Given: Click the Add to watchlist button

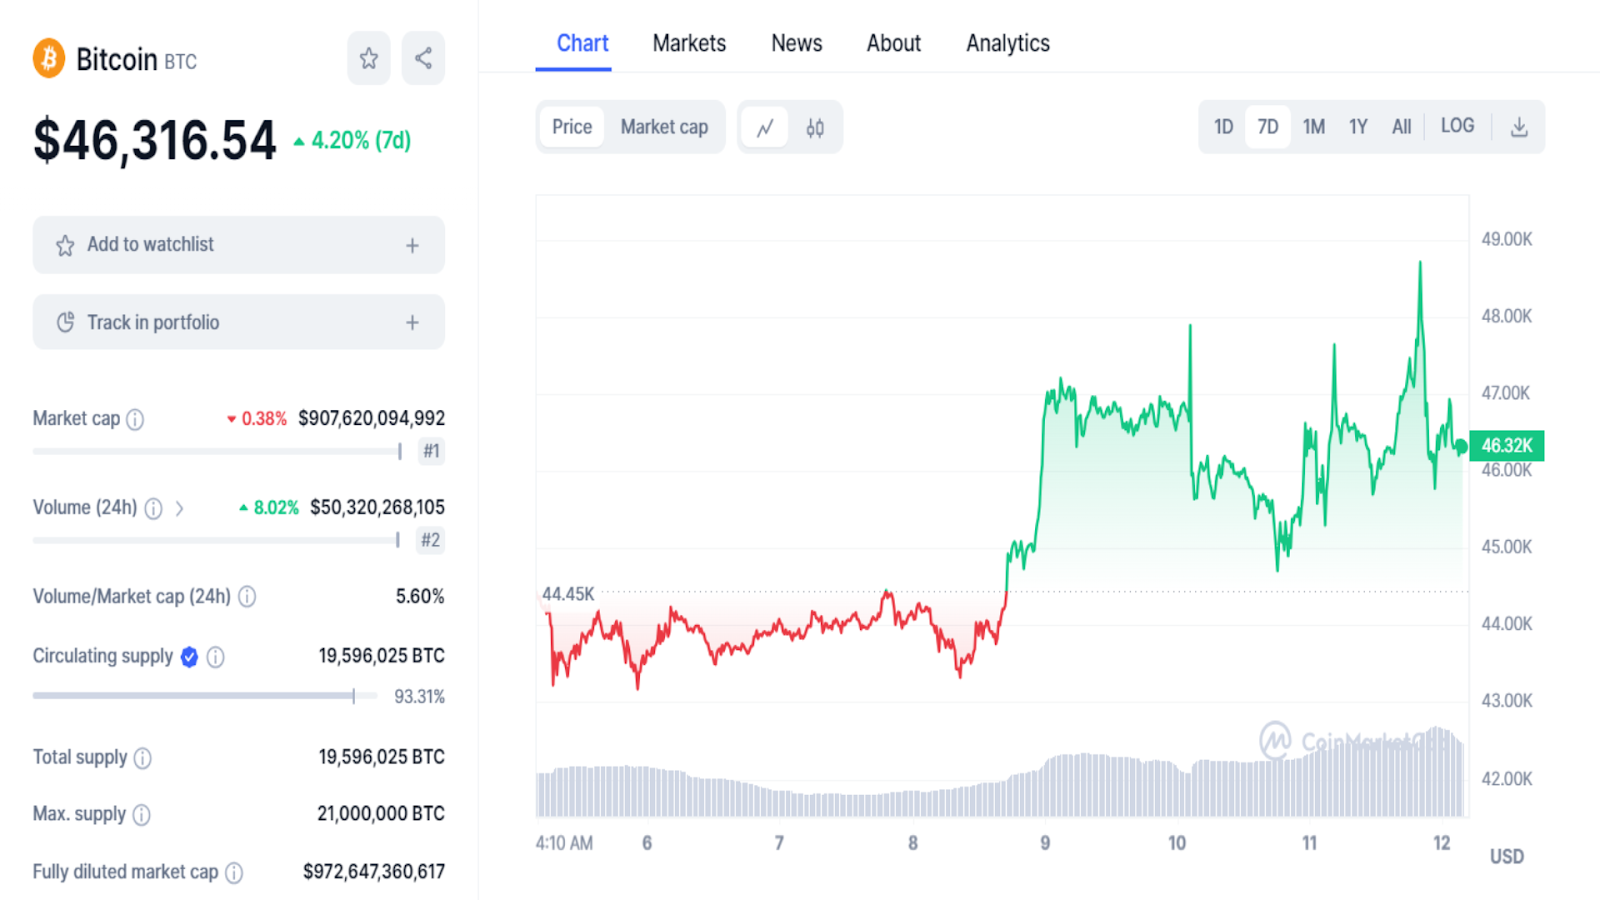Looking at the screenshot, I should pos(238,245).
